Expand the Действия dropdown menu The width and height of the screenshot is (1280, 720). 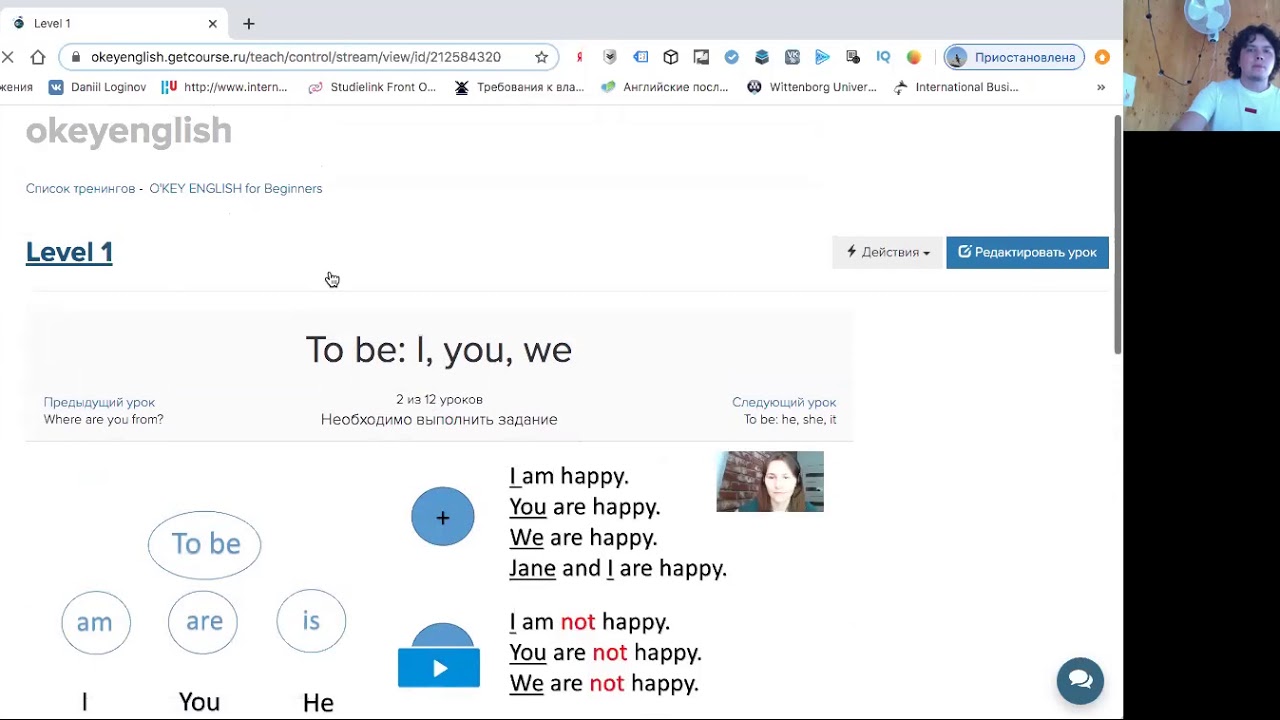(887, 252)
